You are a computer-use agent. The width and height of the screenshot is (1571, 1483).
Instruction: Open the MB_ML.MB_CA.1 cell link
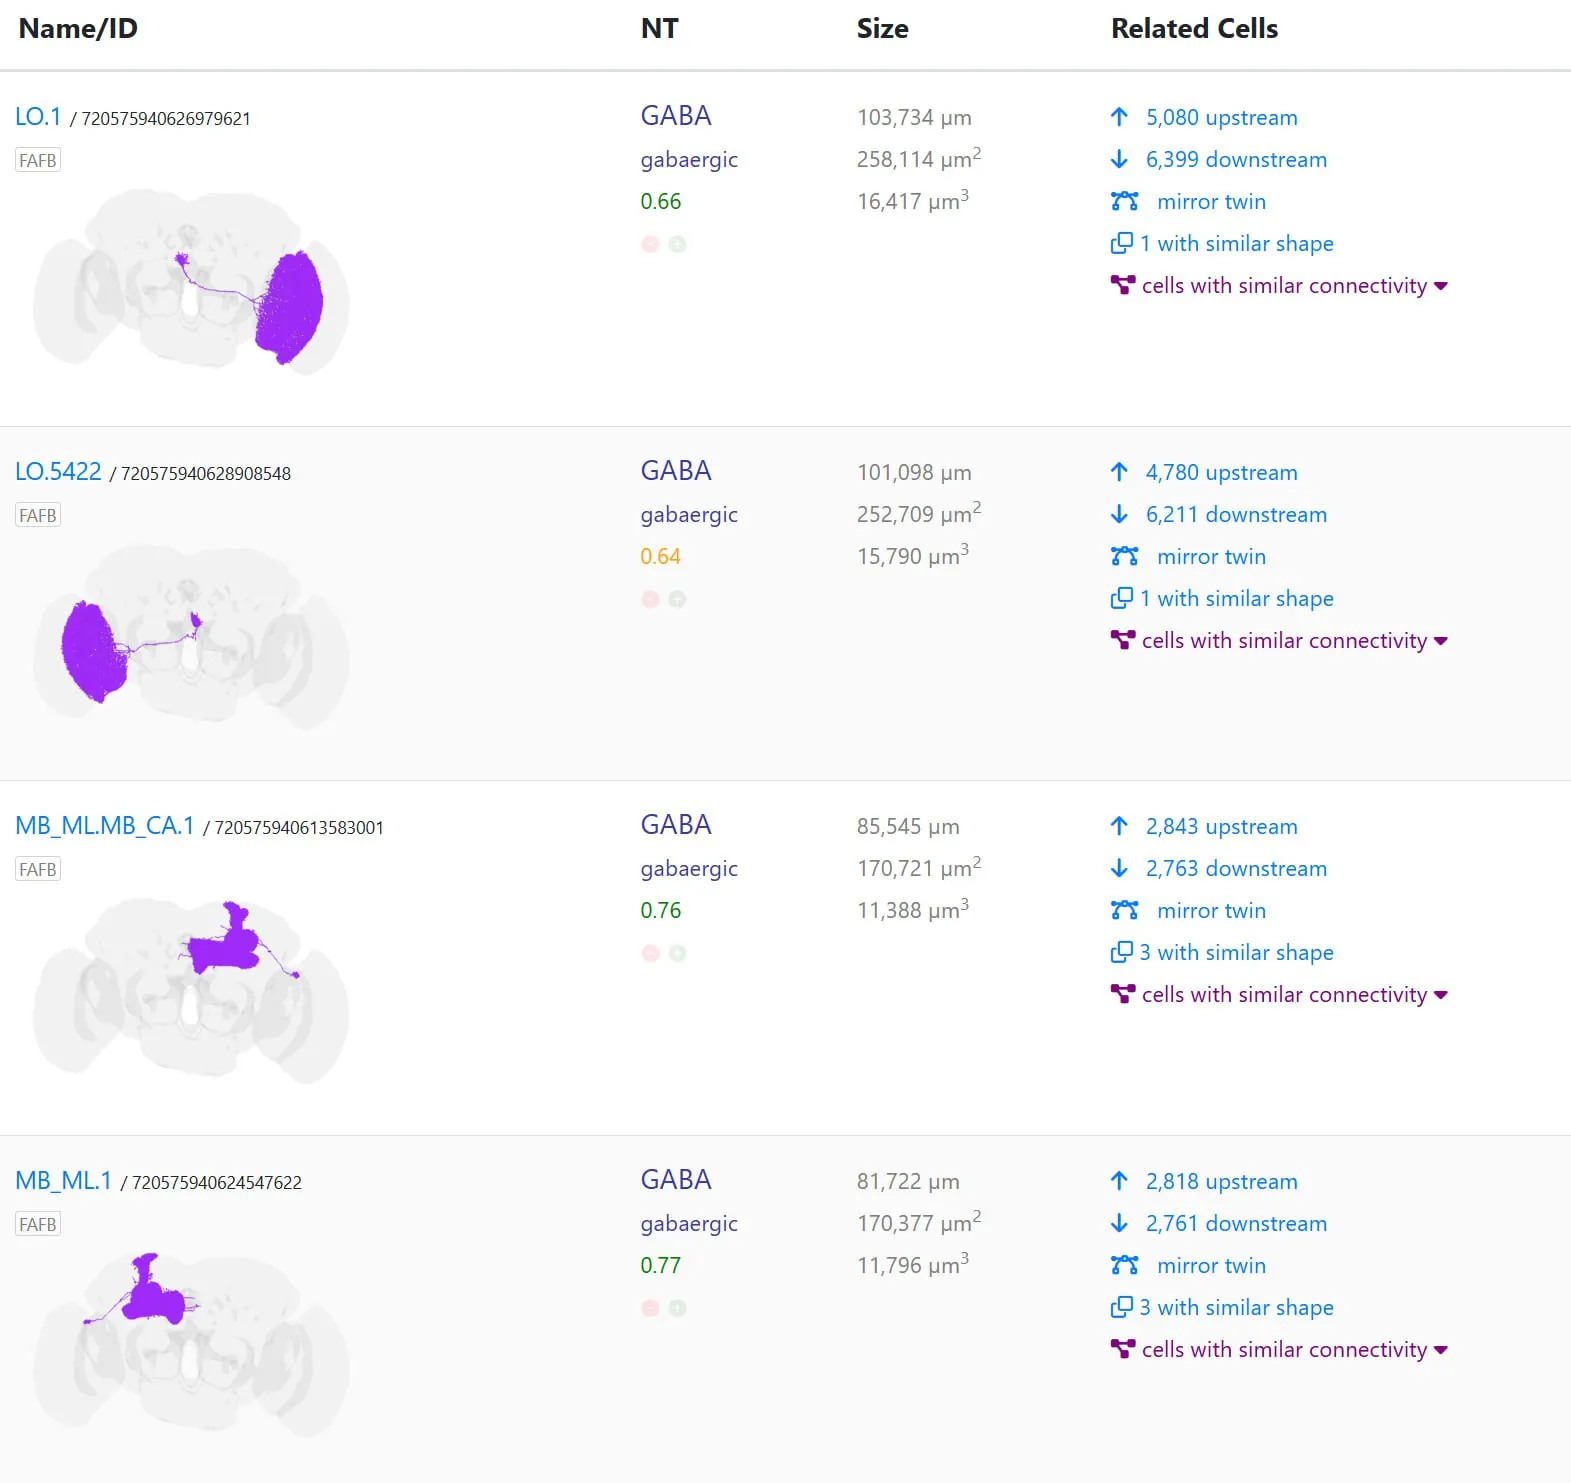point(105,826)
